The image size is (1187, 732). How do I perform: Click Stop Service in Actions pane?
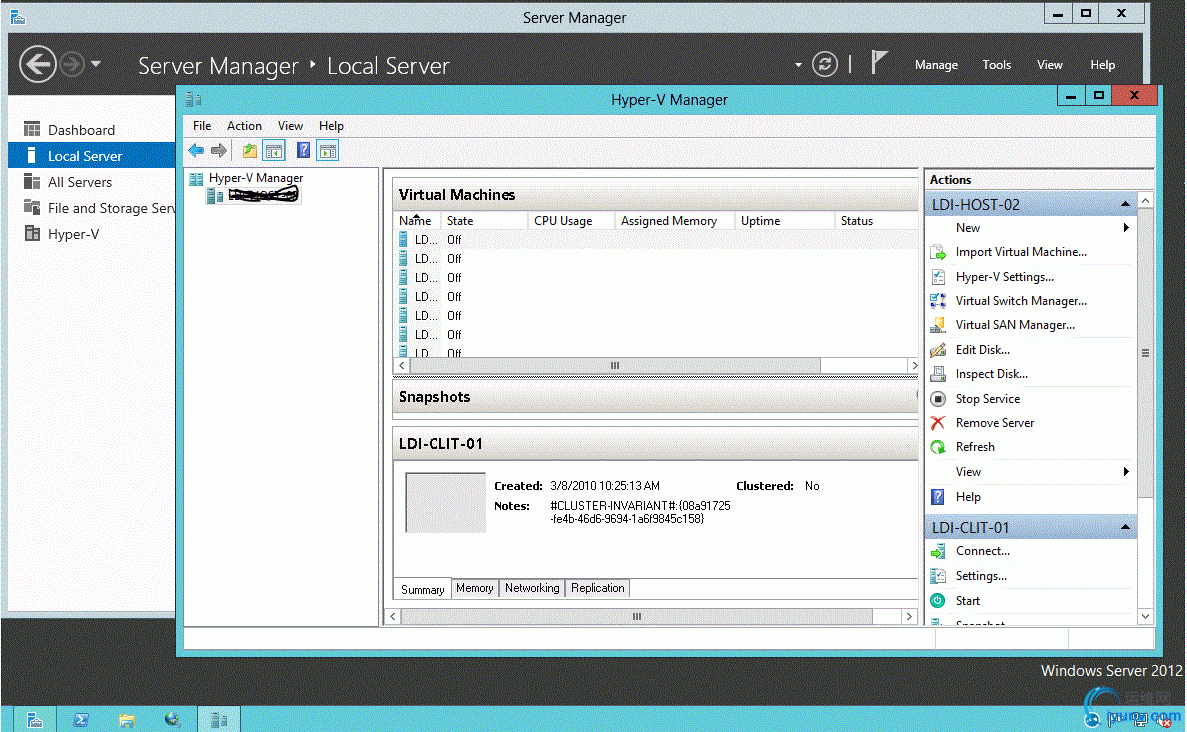pos(987,399)
